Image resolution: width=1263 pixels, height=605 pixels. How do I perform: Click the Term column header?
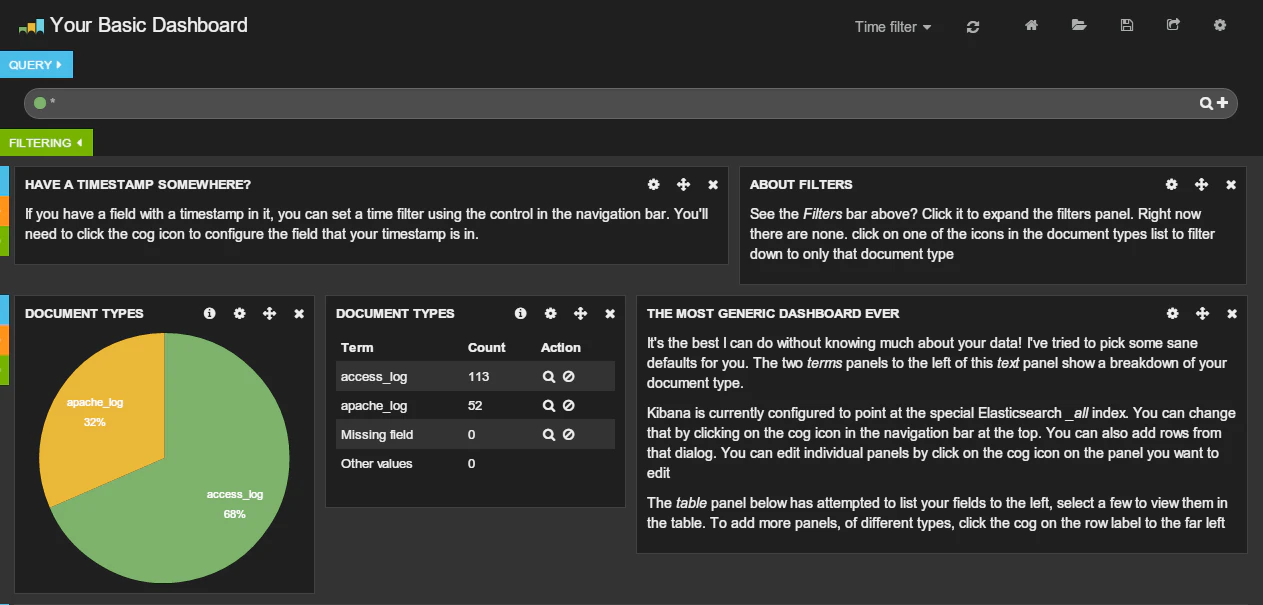(x=357, y=348)
